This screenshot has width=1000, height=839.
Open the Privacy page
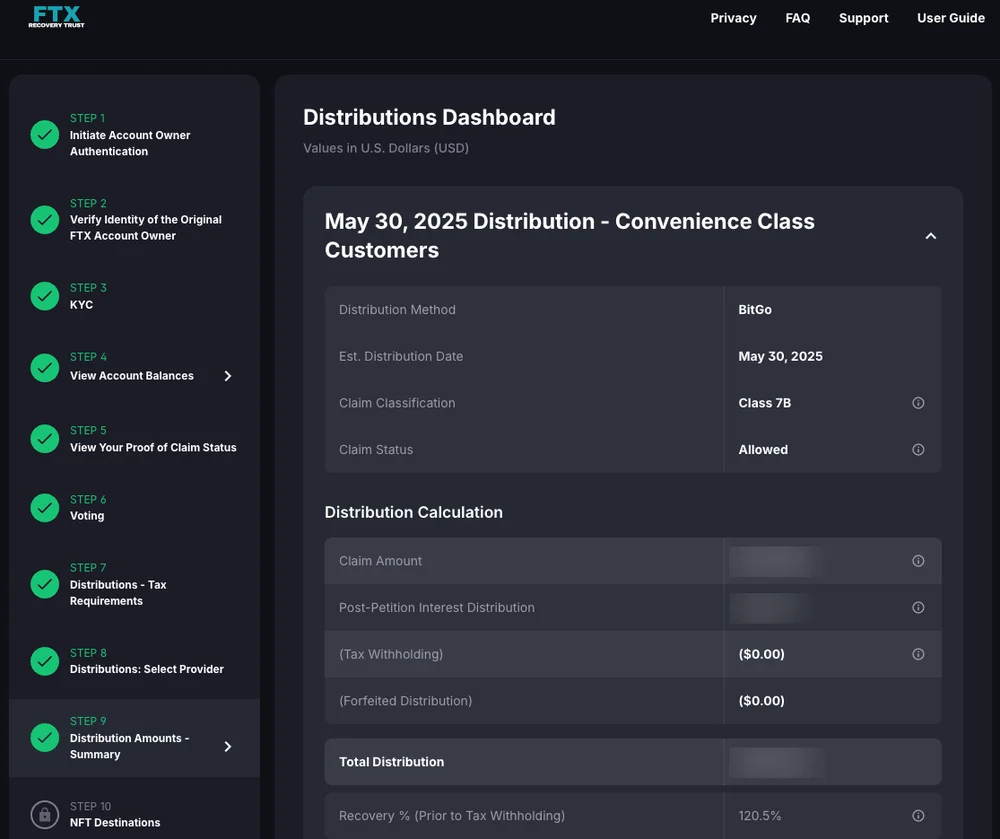pyautogui.click(x=733, y=18)
